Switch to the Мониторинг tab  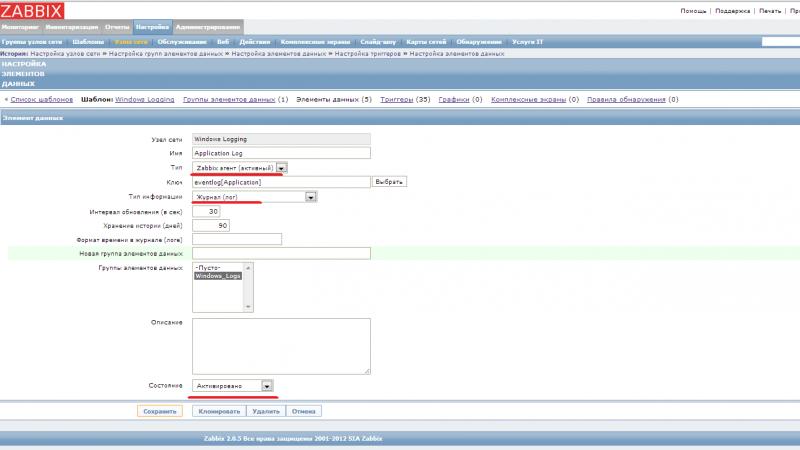[19, 26]
